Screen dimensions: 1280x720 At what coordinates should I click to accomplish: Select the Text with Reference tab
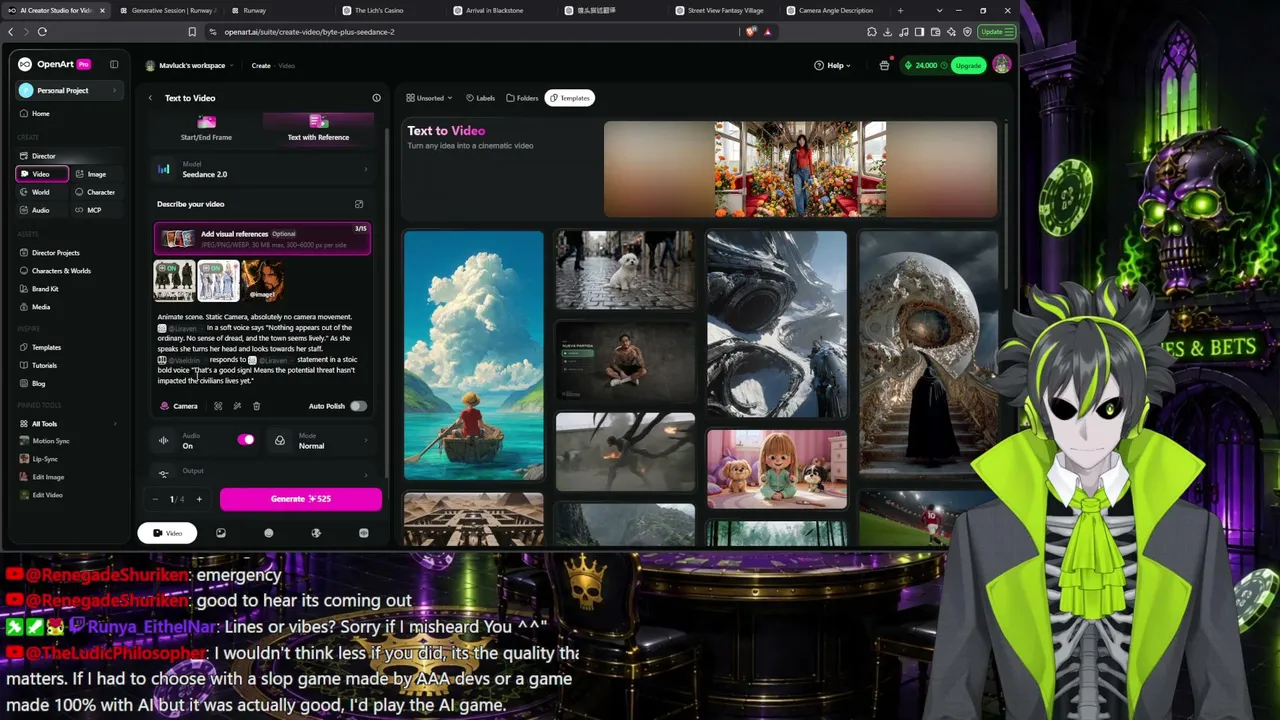click(318, 128)
